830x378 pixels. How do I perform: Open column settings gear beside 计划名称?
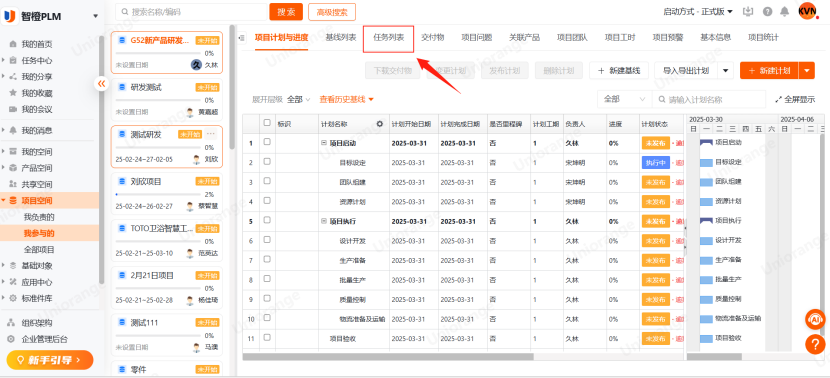tap(380, 124)
